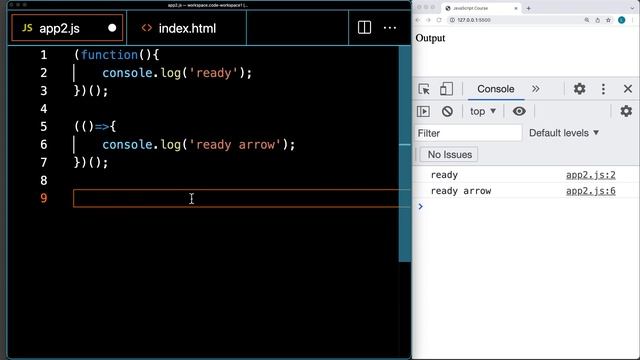Viewport: 640px width, 360px height.
Task: Toggle the device toolbar icon
Action: tap(446, 89)
